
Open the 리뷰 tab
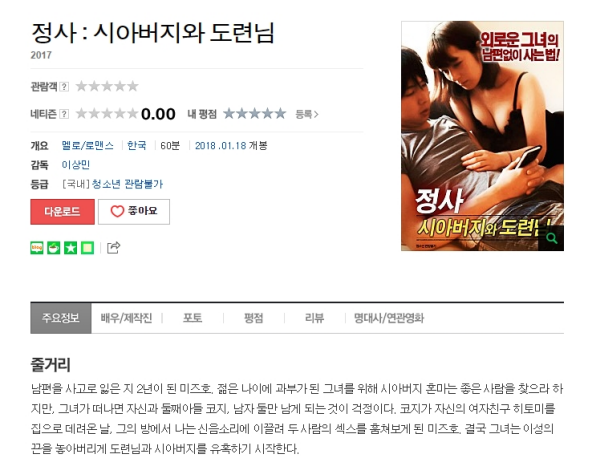pos(315,318)
